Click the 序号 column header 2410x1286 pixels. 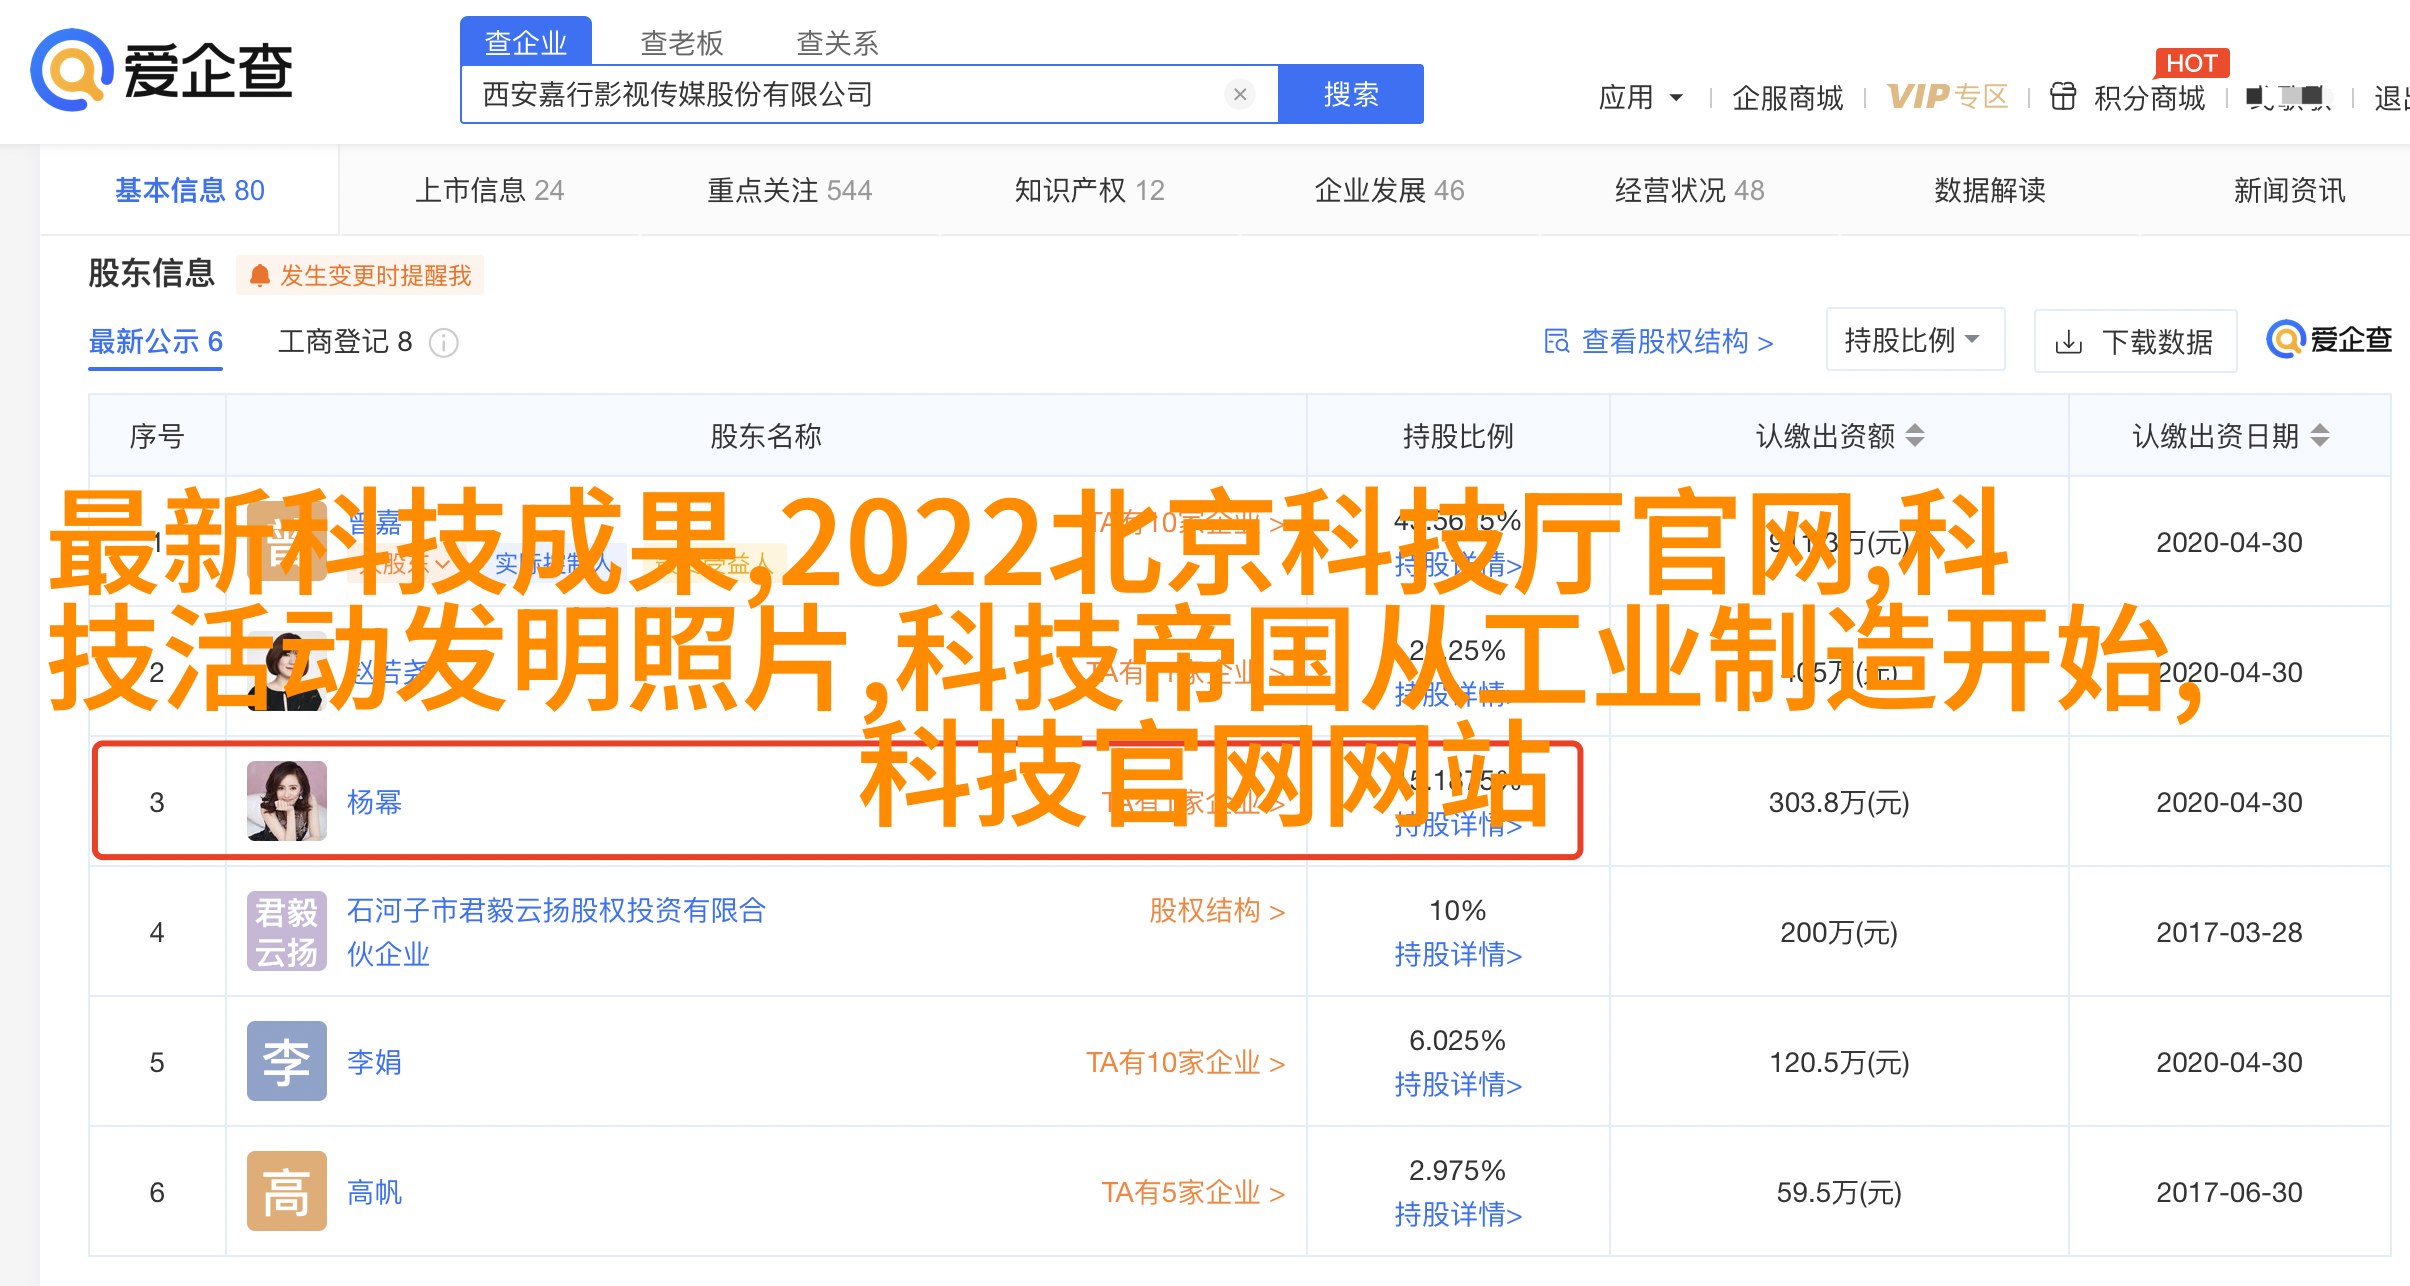coord(157,436)
